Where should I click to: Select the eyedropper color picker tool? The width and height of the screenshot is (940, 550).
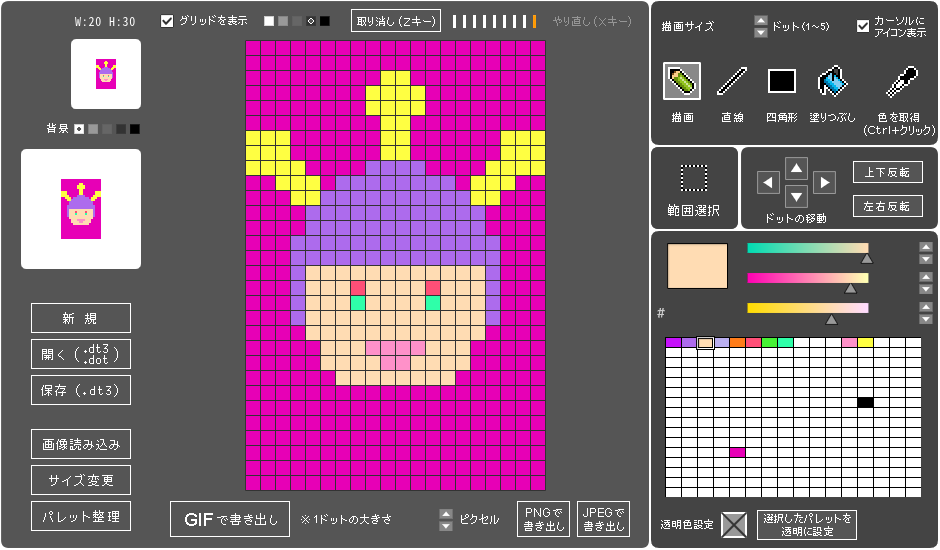click(905, 82)
